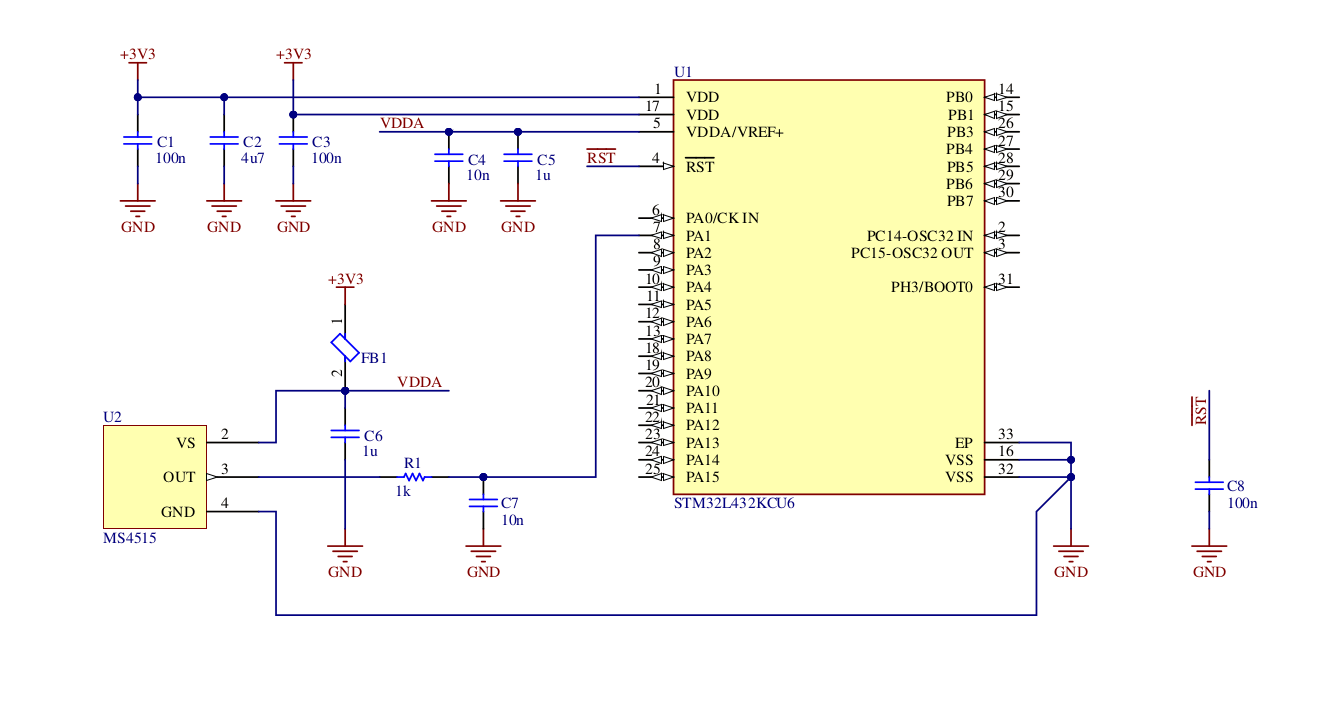Click the EP pin name on U1

pyautogui.click(x=964, y=442)
